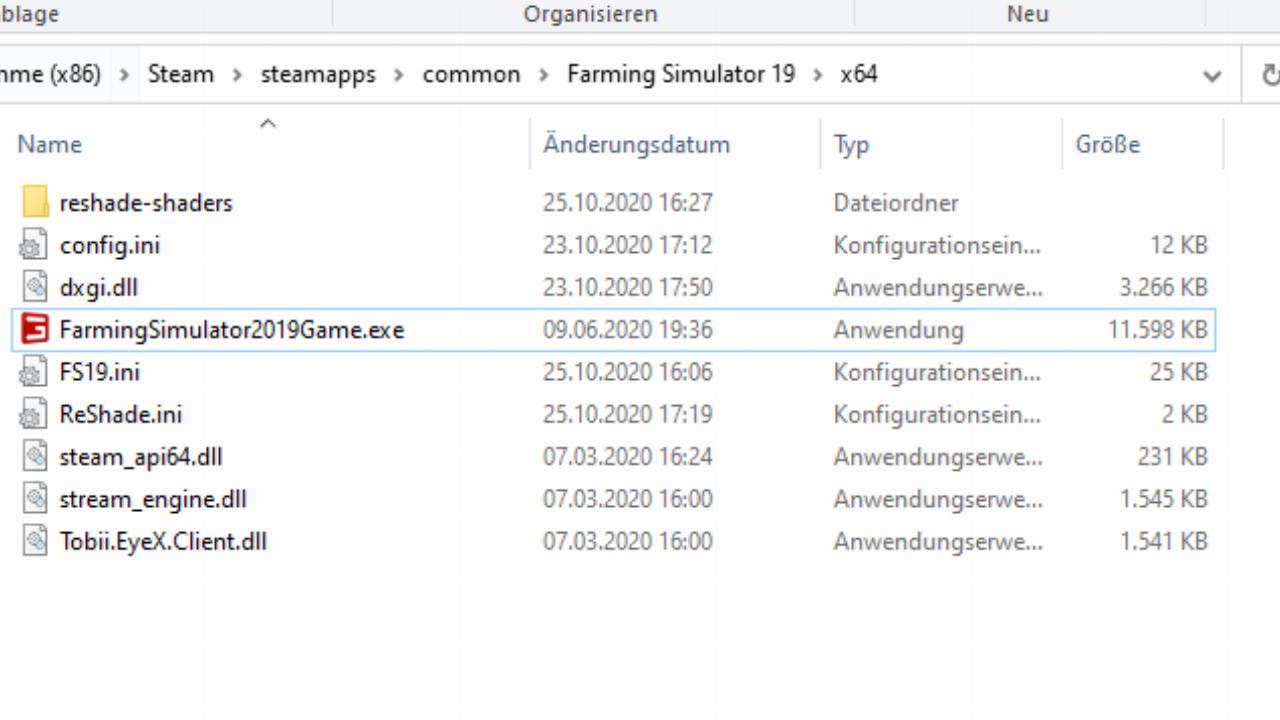Image resolution: width=1280 pixels, height=720 pixels.
Task: Expand the chevron after common in path
Action: (544, 75)
